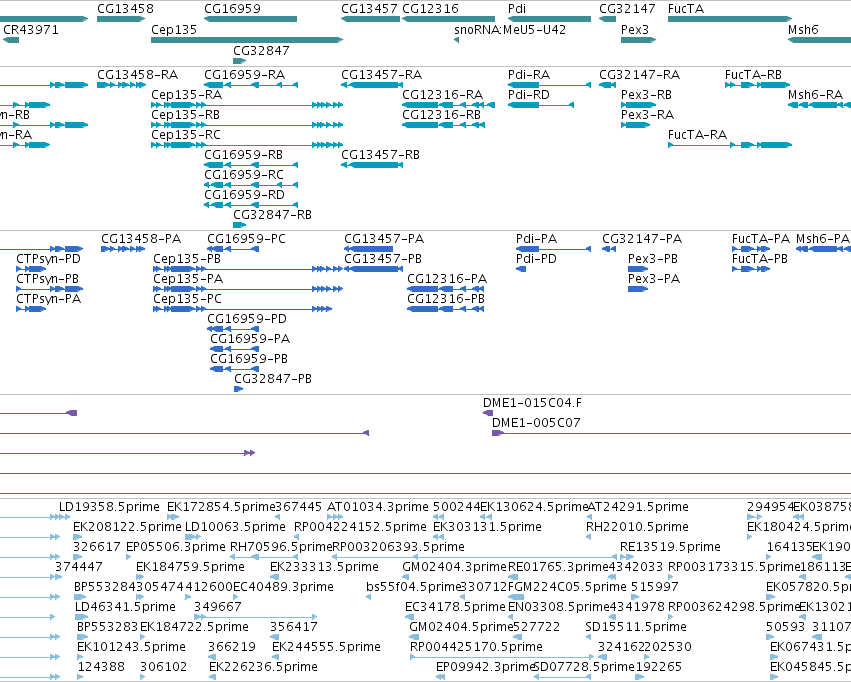The width and height of the screenshot is (851, 682).
Task: Click the CG32847-RB transcript label
Action: pyautogui.click(x=272, y=215)
